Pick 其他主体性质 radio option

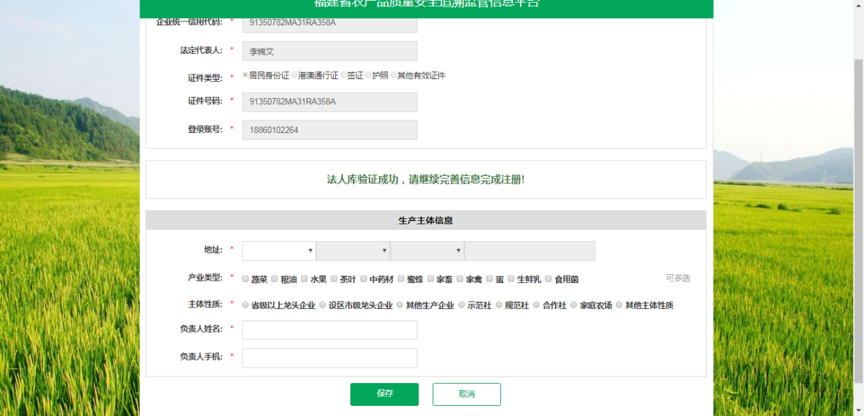tap(620, 305)
